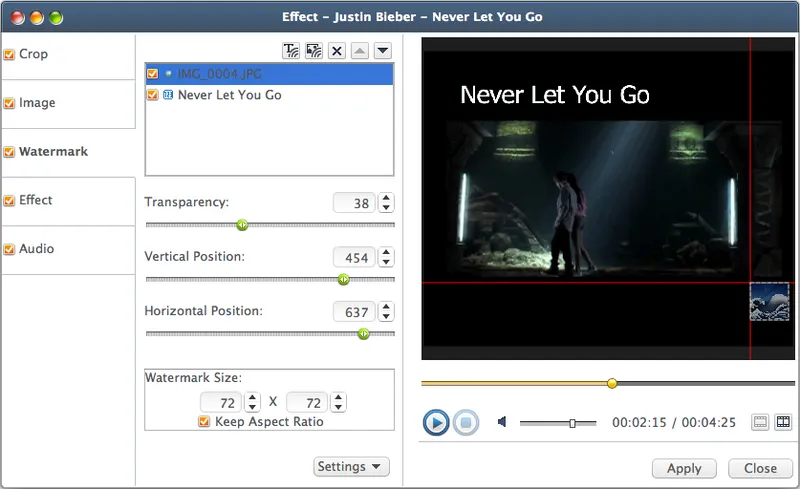Toggle the Image checkbox
Screen dimensions: 800x489
pos(9,103)
